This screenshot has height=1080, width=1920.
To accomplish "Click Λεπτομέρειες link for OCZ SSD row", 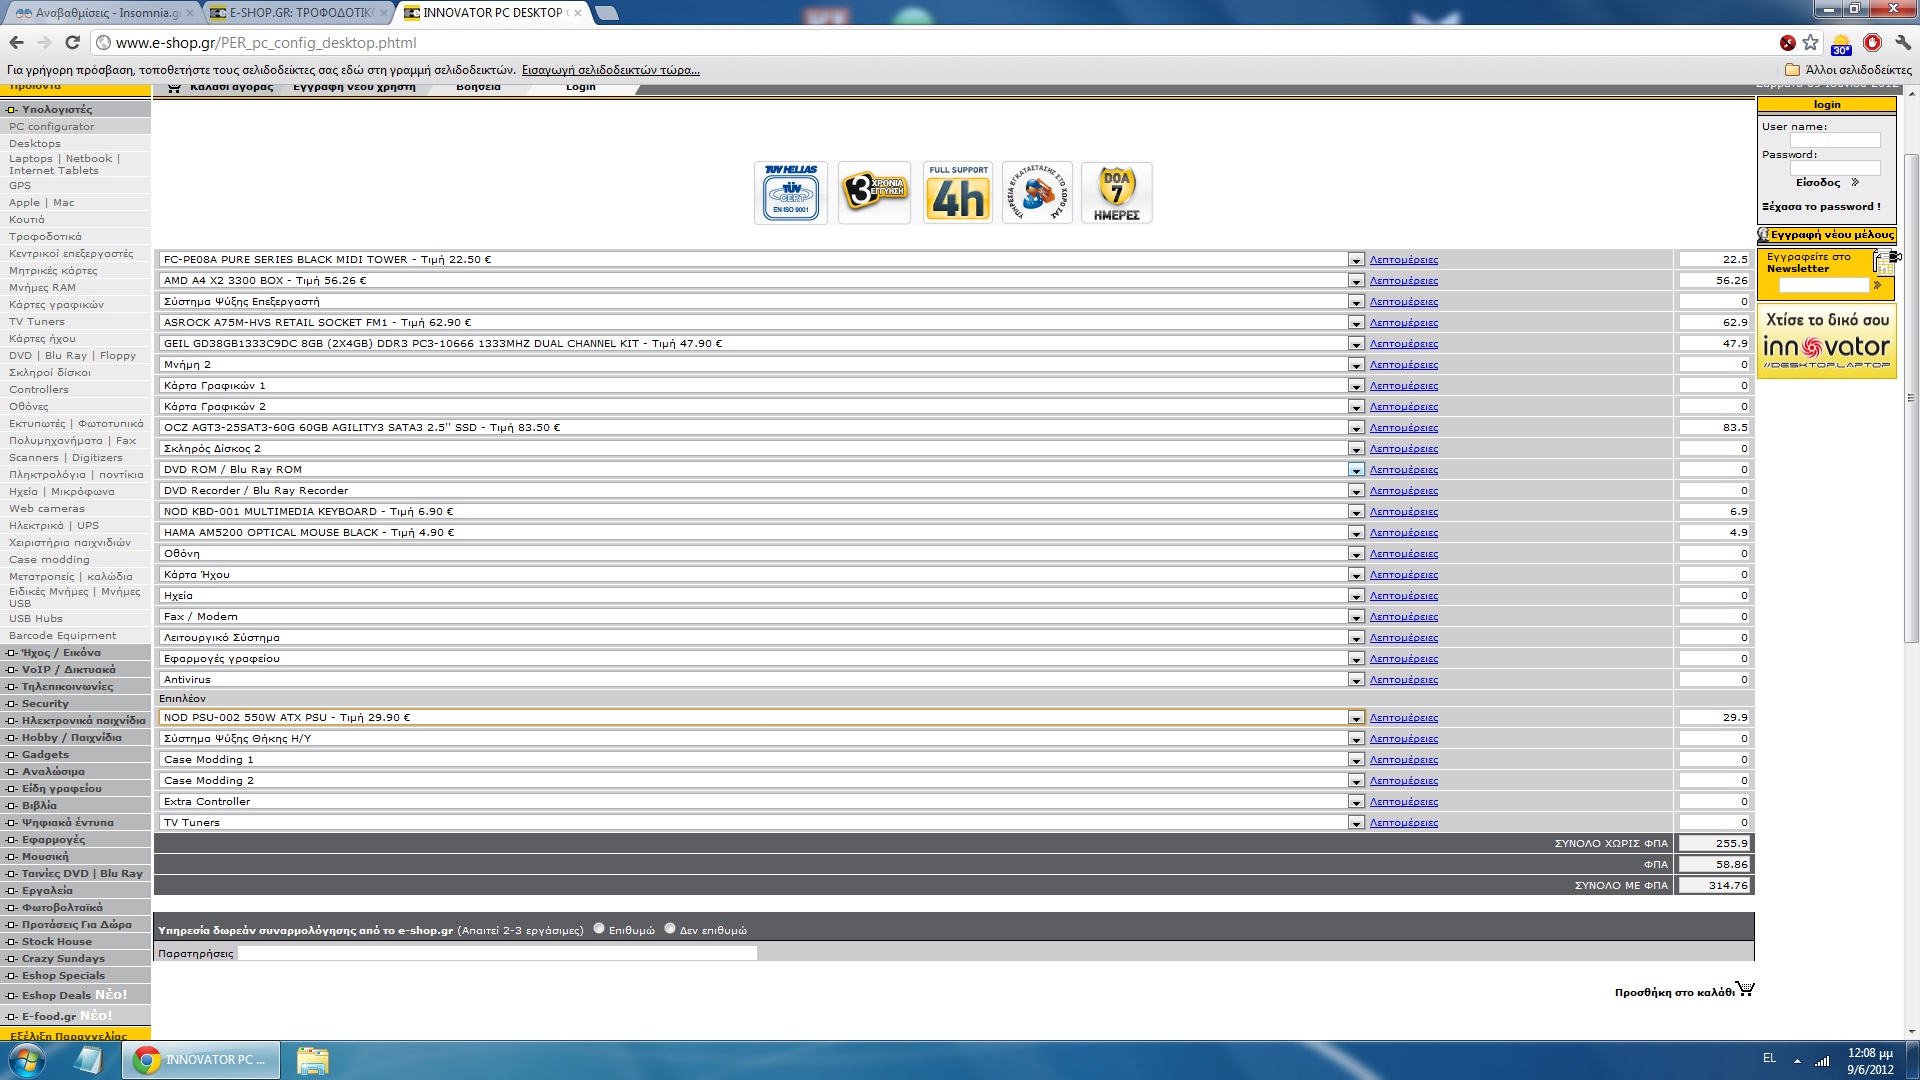I will pyautogui.click(x=1404, y=427).
